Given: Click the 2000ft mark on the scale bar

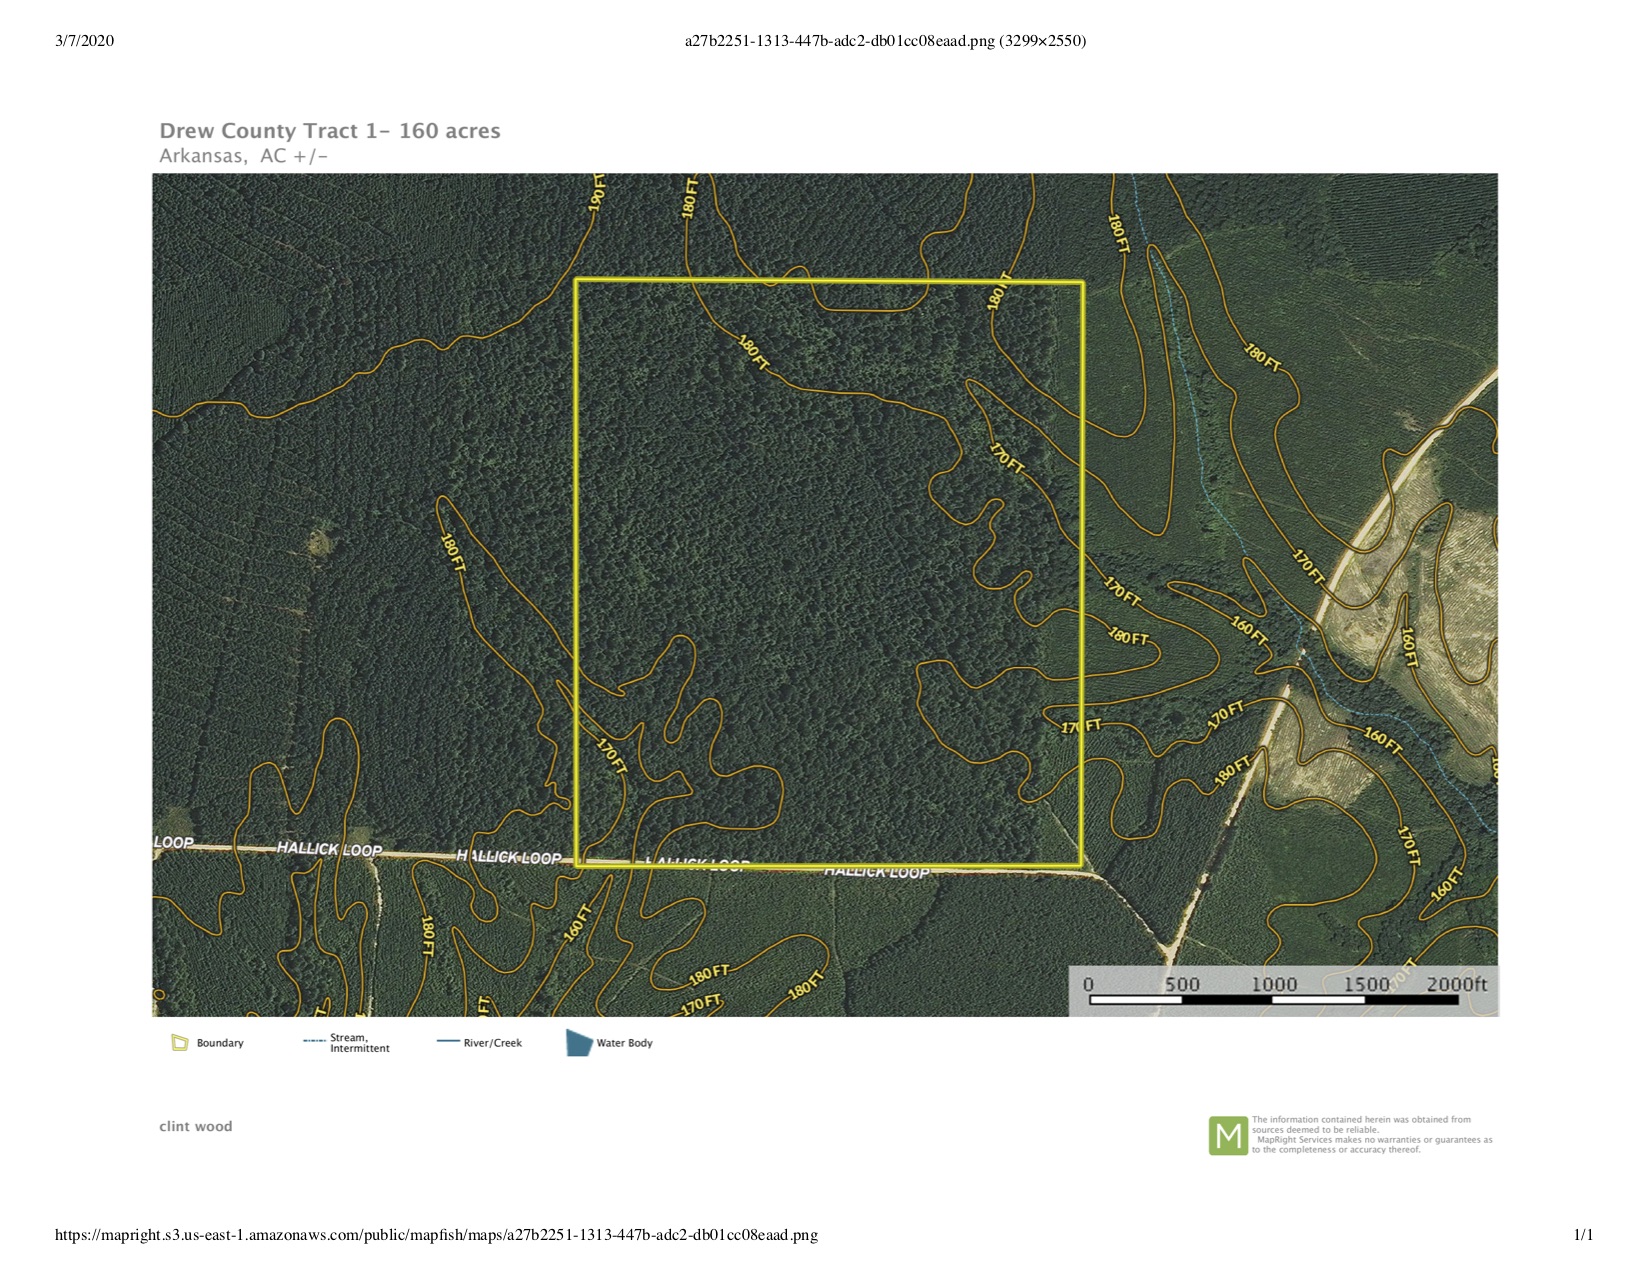Looking at the screenshot, I should [1456, 984].
